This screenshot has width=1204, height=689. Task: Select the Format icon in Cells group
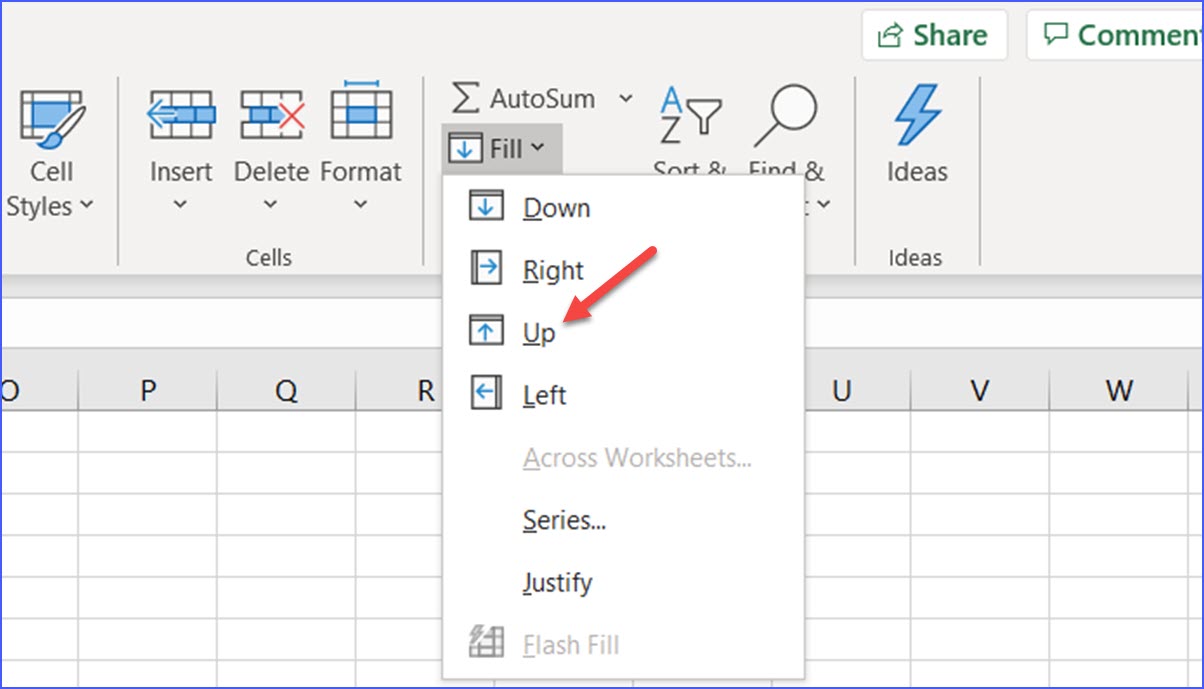pyautogui.click(x=360, y=113)
